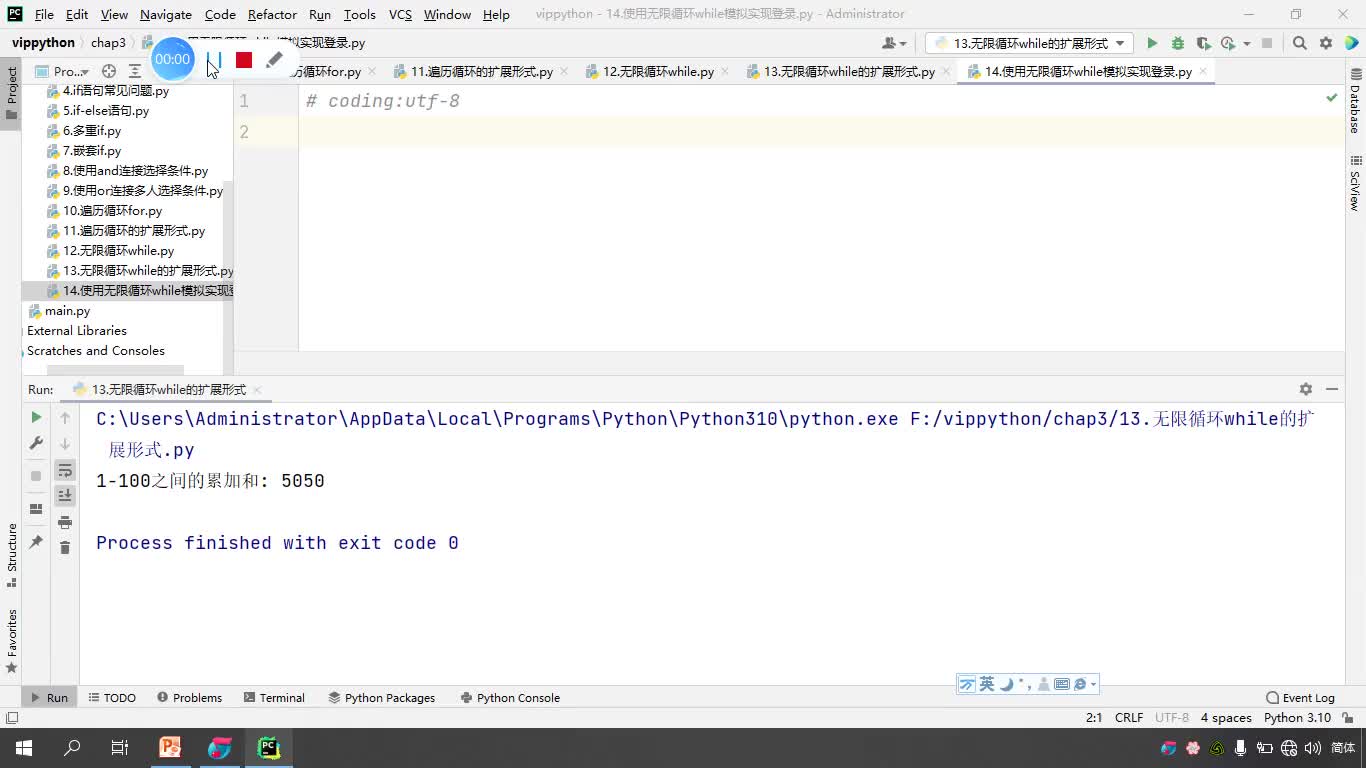The image size is (1366, 768).
Task: Open the Python Console tool window
Action: (x=510, y=698)
